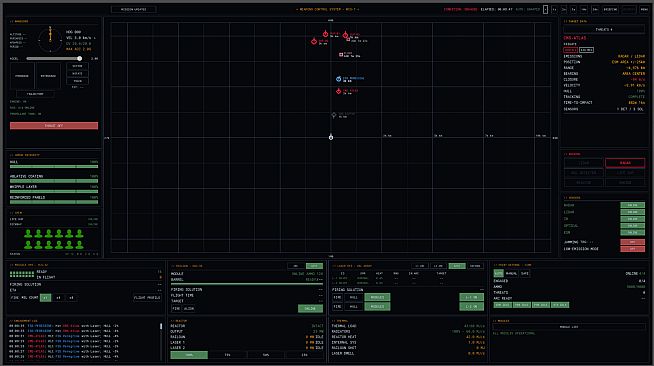
Task: Set time speed to 50x
Action: [595, 9]
